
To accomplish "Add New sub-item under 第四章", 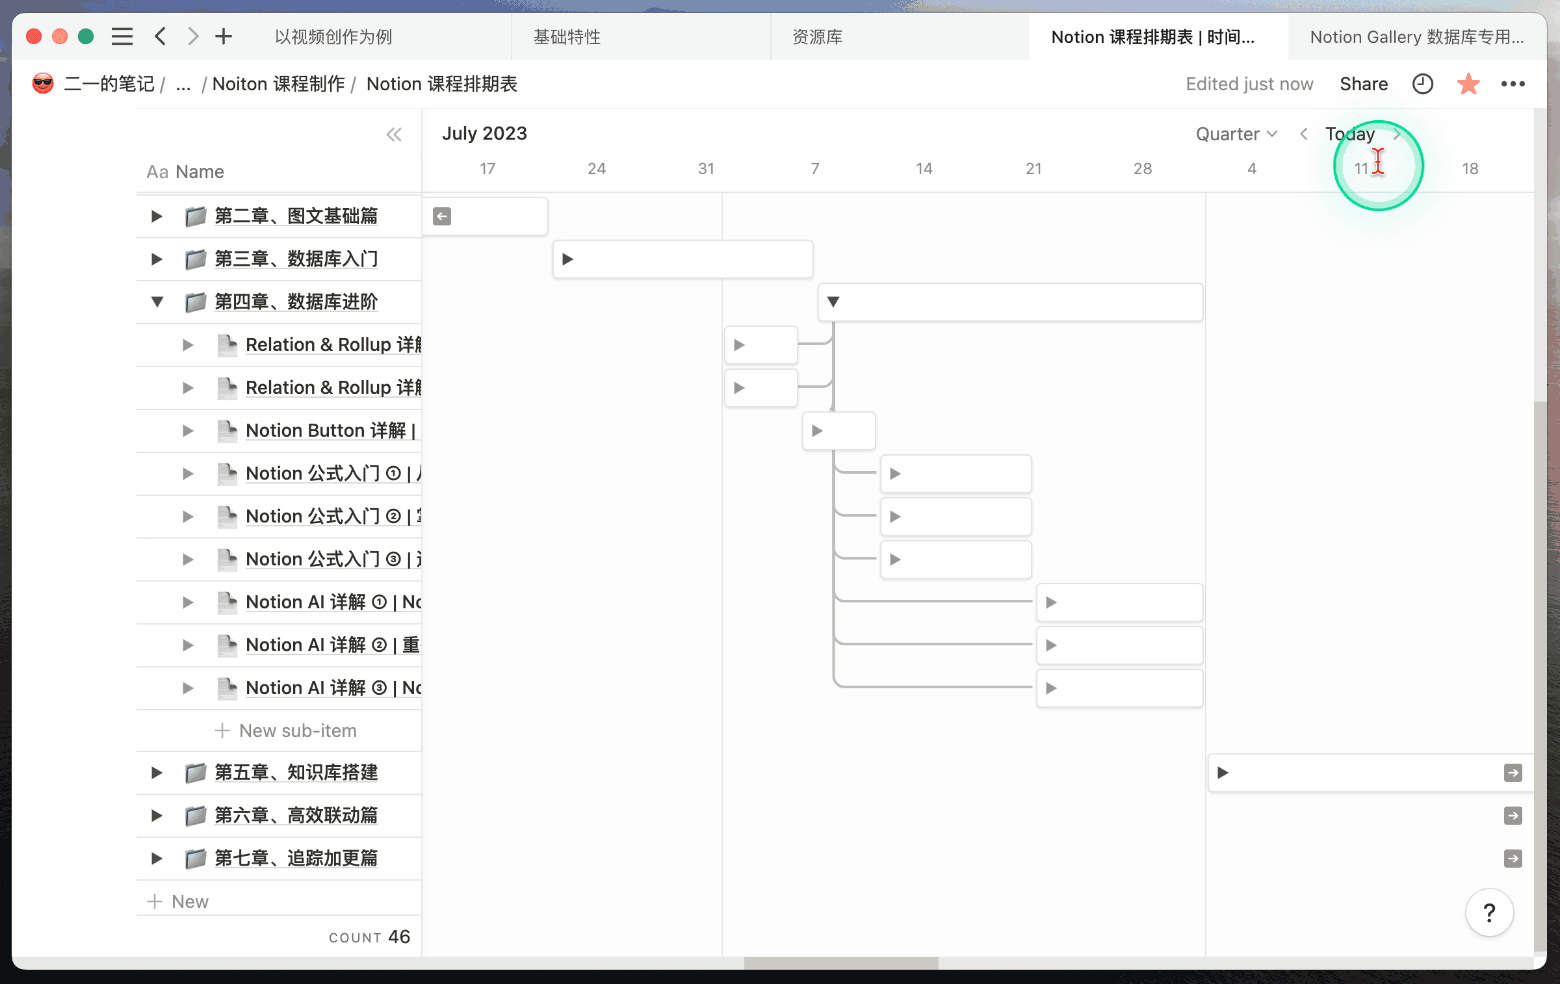I will [286, 731].
